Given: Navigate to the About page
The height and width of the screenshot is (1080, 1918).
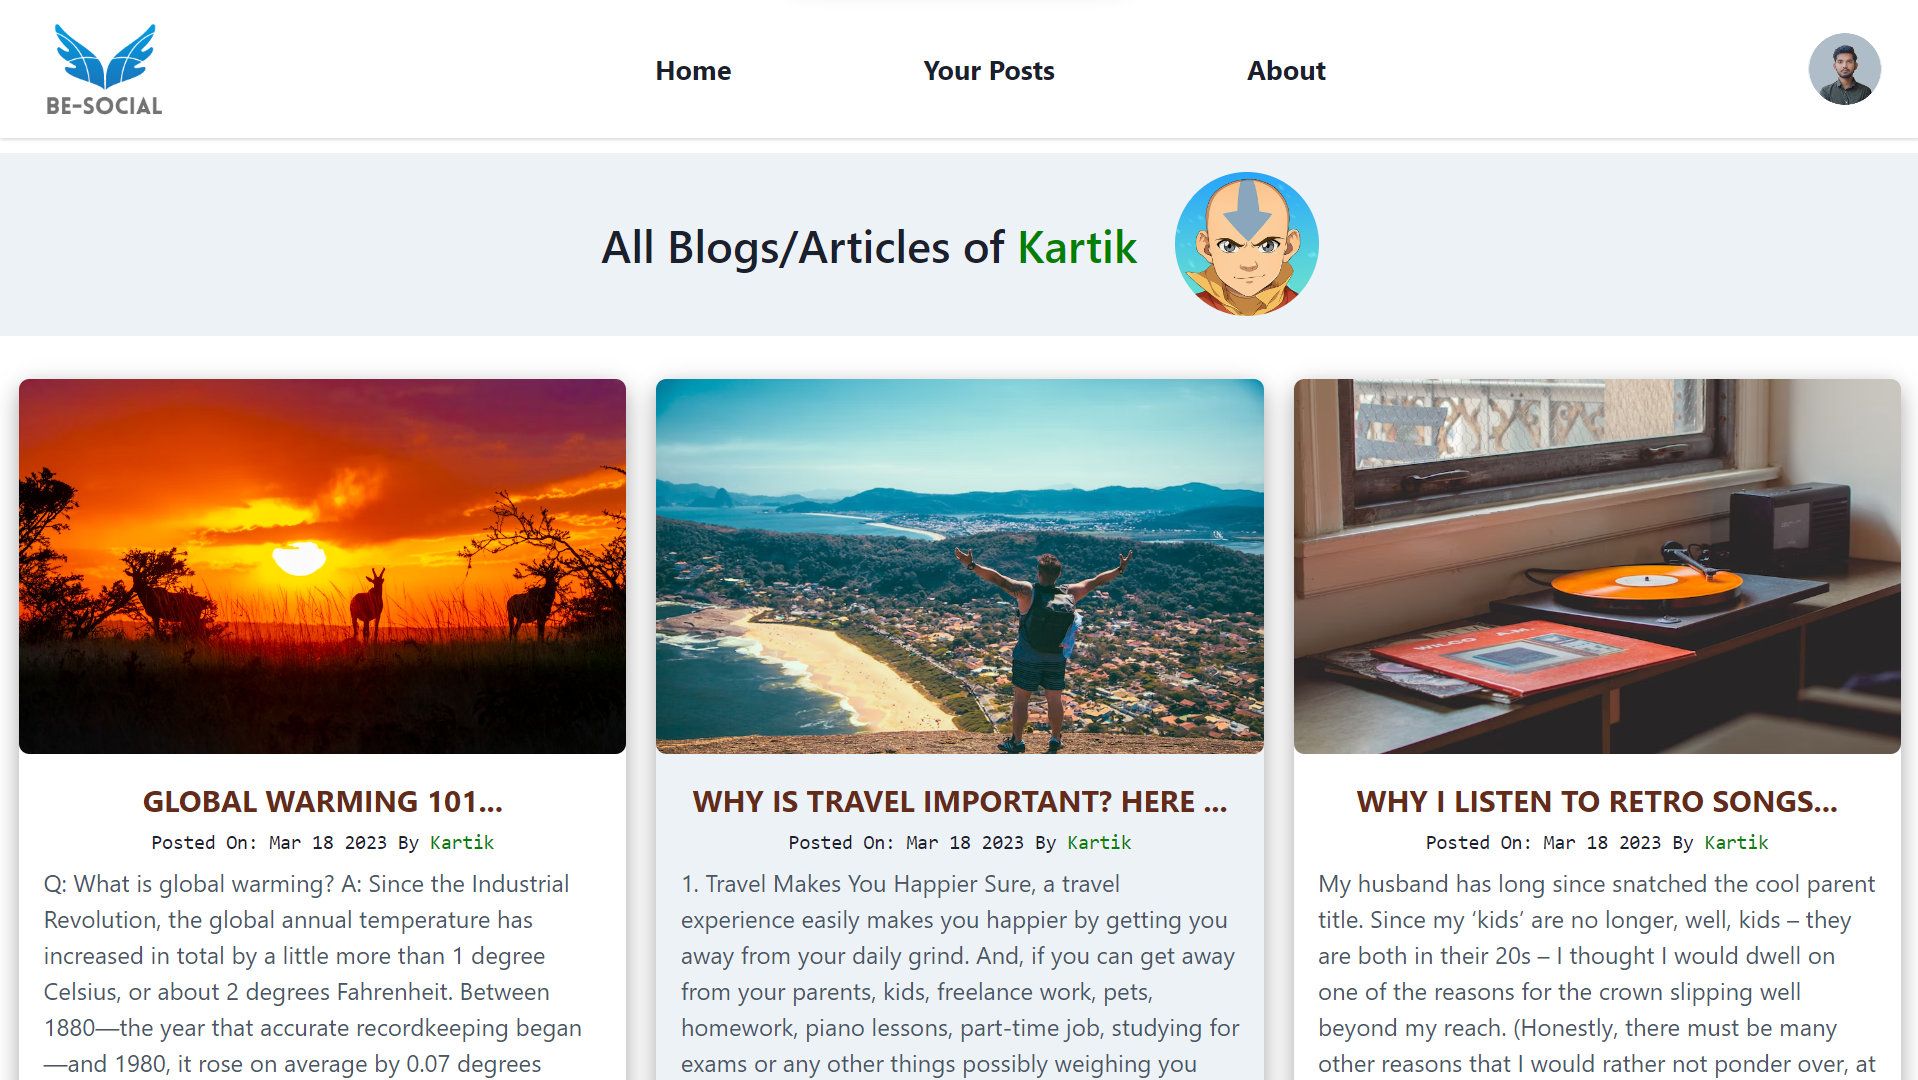Looking at the screenshot, I should tap(1286, 71).
